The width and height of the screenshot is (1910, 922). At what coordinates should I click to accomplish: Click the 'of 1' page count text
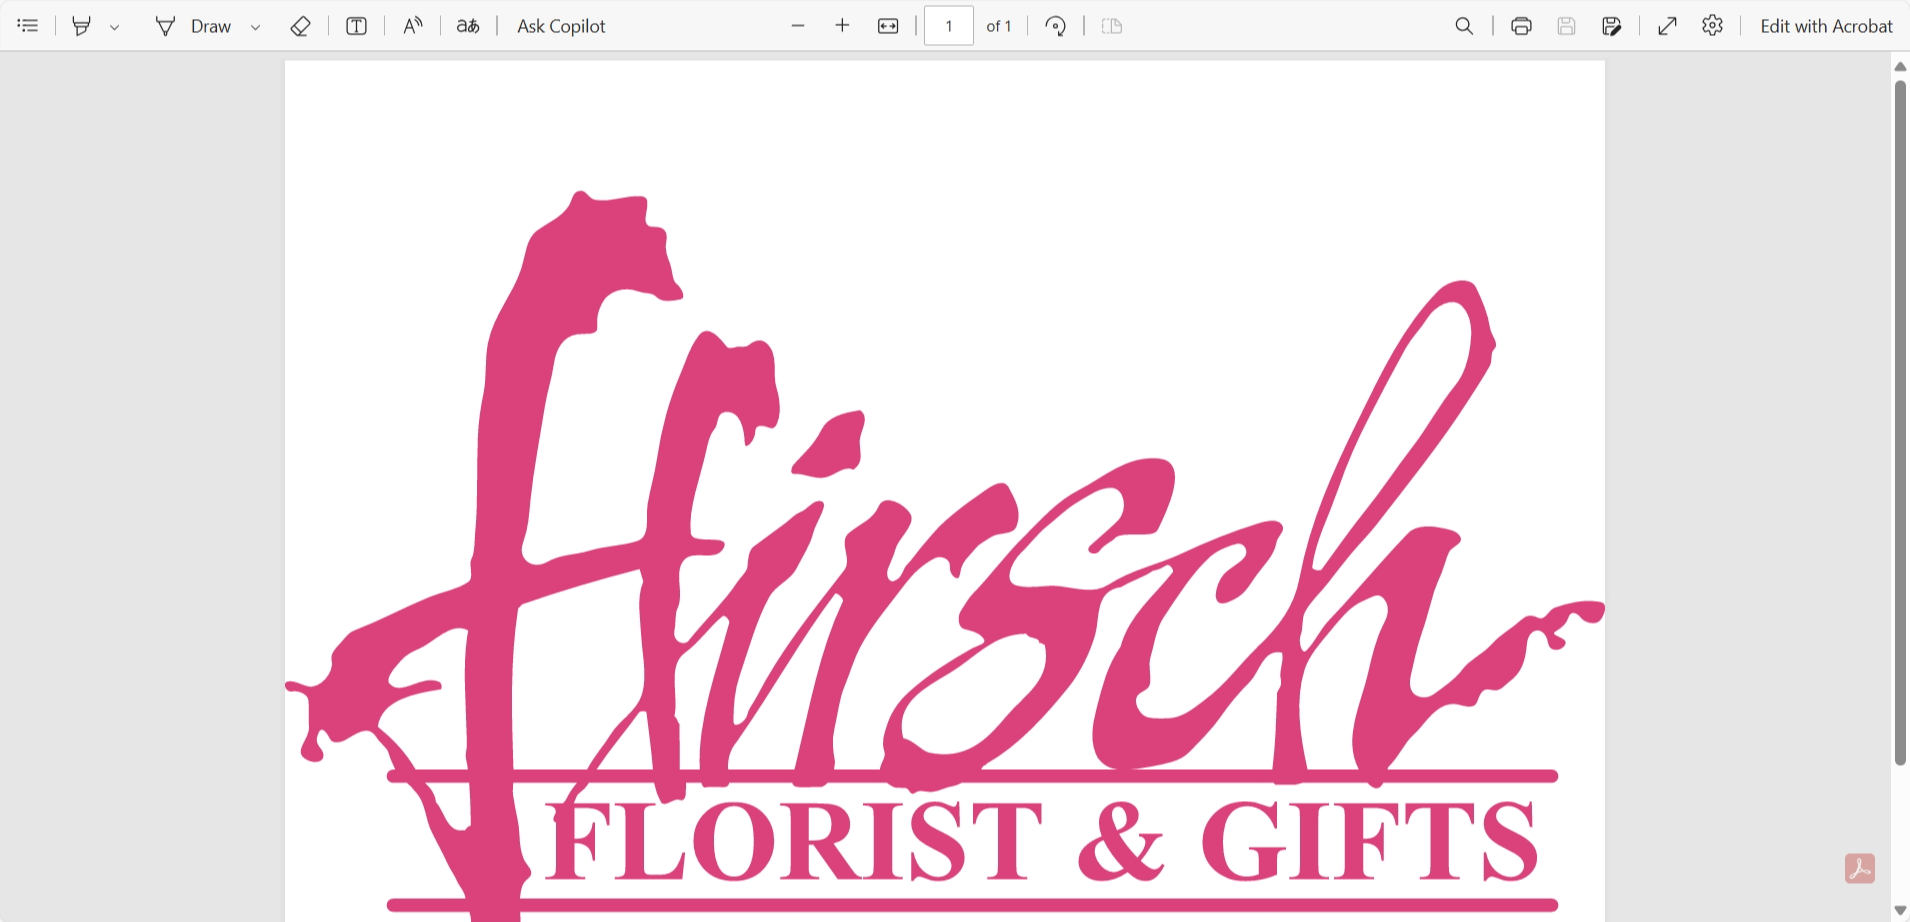click(999, 26)
